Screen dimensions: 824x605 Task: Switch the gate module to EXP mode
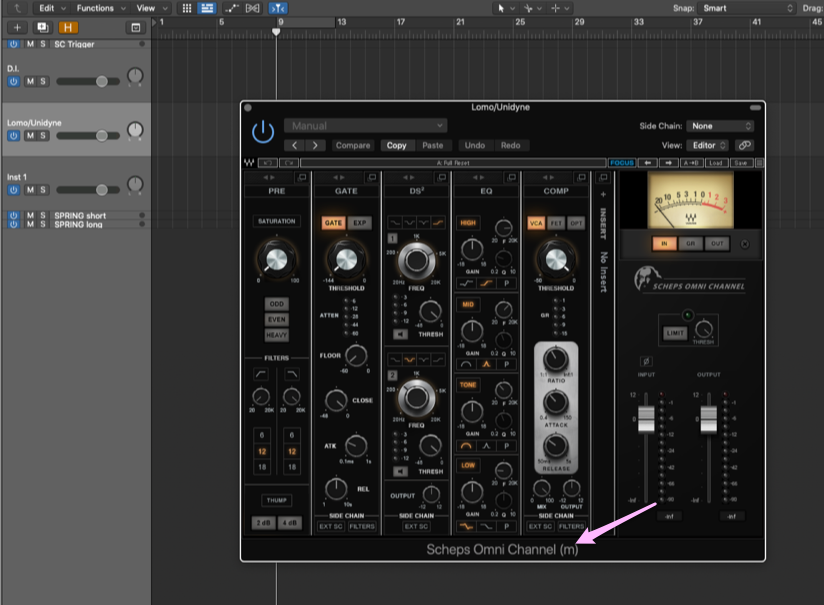pos(359,223)
